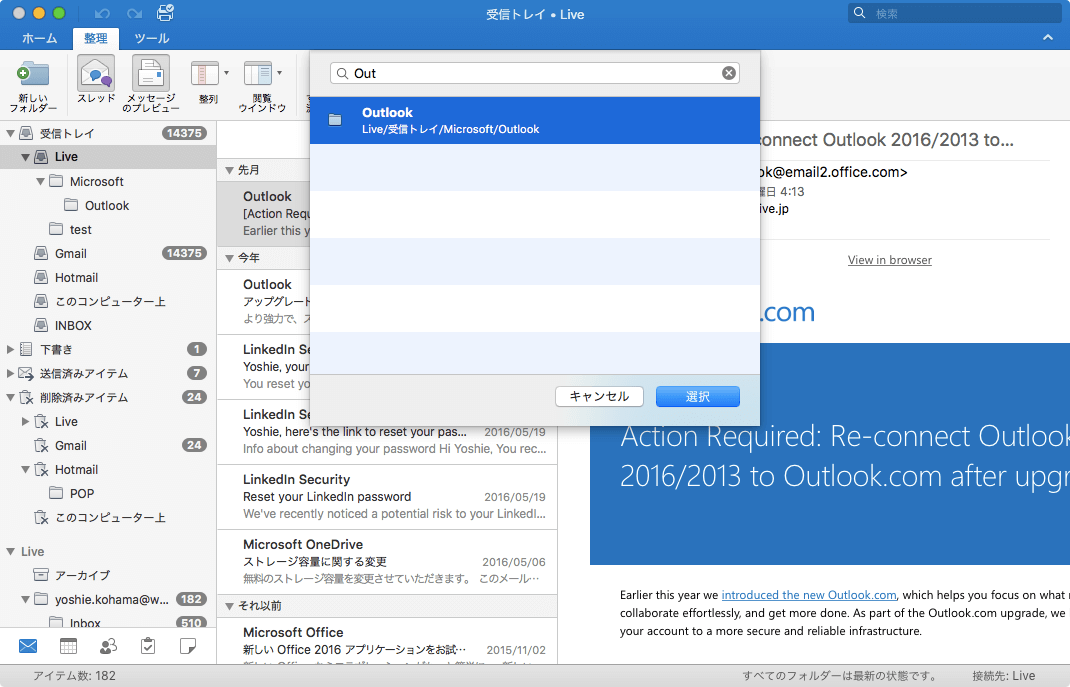Collapse the Live account section header
Image resolution: width=1070 pixels, height=687 pixels.
pos(10,551)
